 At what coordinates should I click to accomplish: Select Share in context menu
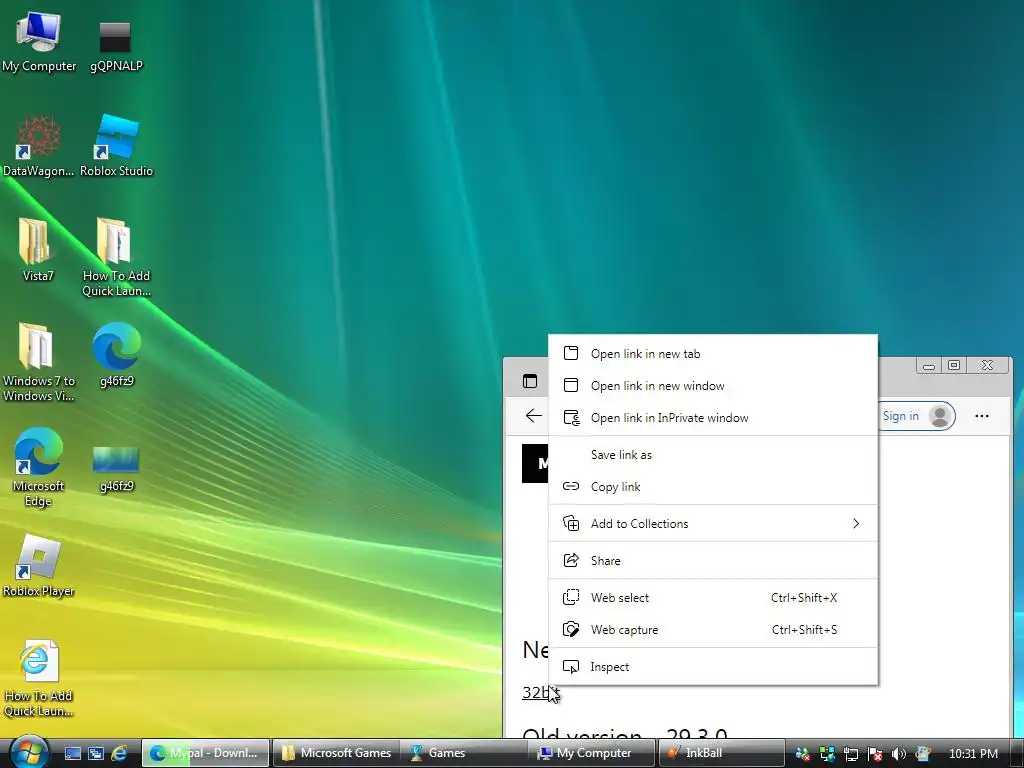coord(713,560)
